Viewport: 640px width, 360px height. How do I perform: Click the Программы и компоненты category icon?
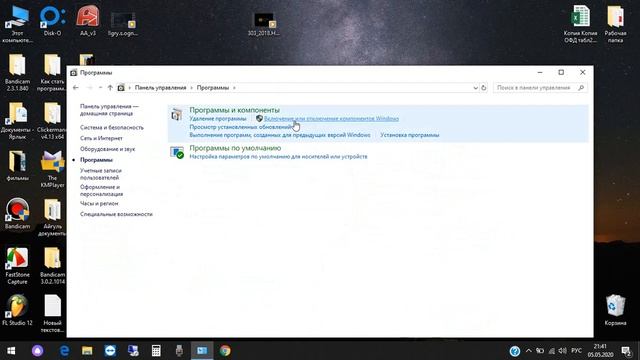(177, 115)
